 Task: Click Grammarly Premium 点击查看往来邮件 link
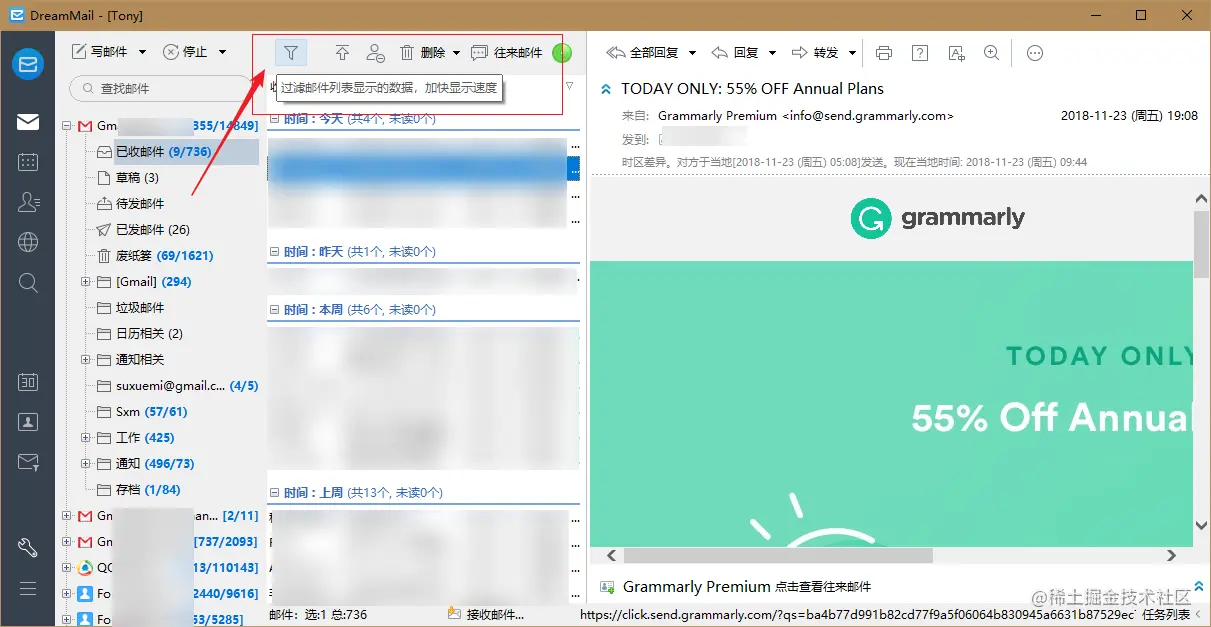(x=747, y=587)
